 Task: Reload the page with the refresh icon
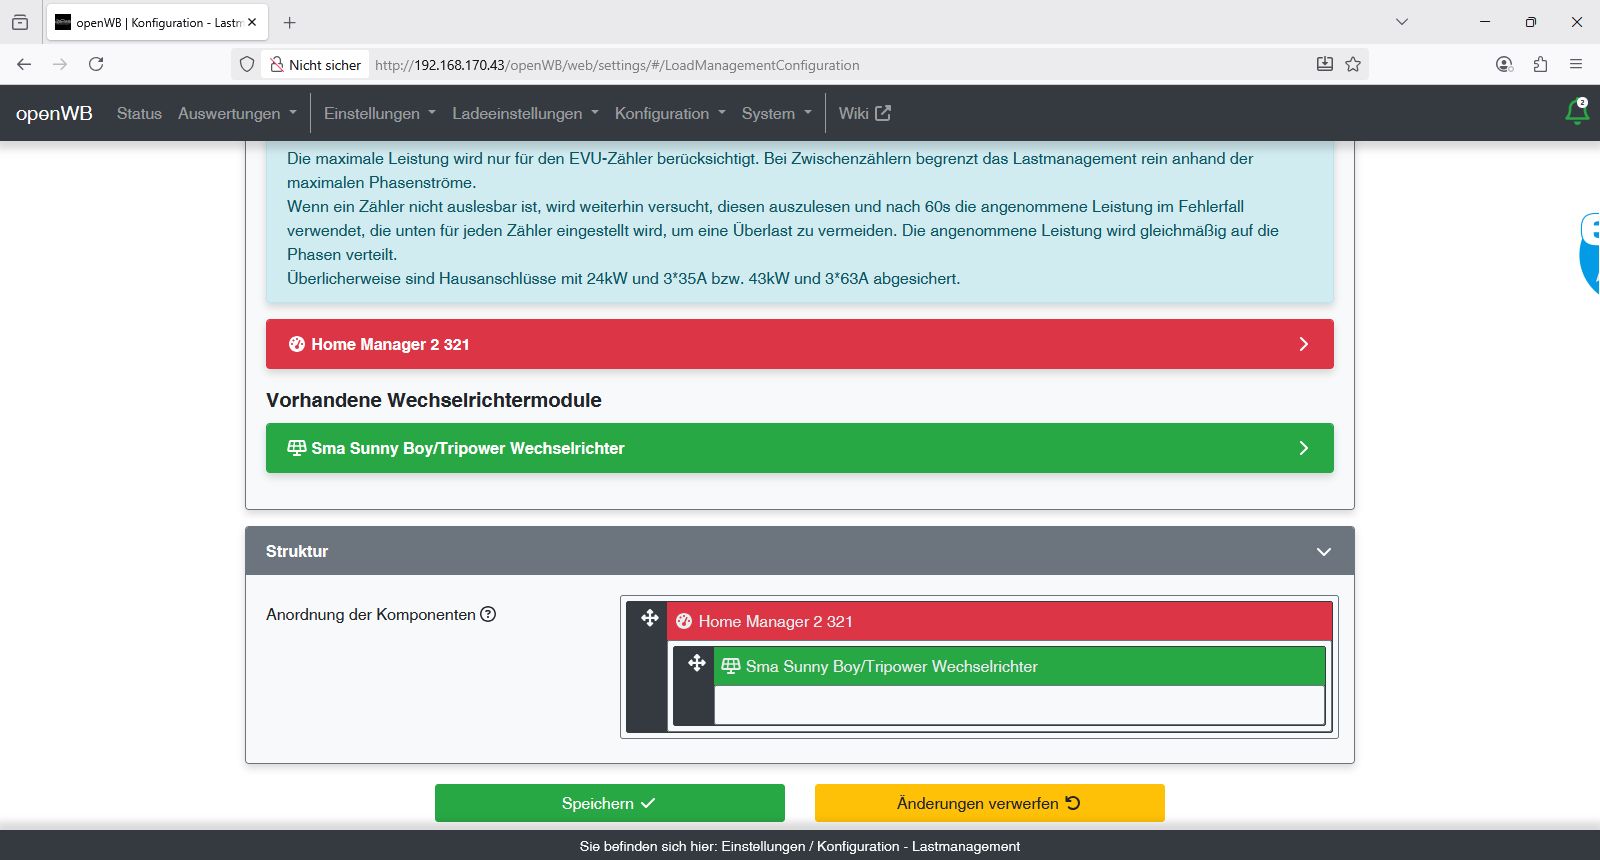click(96, 64)
